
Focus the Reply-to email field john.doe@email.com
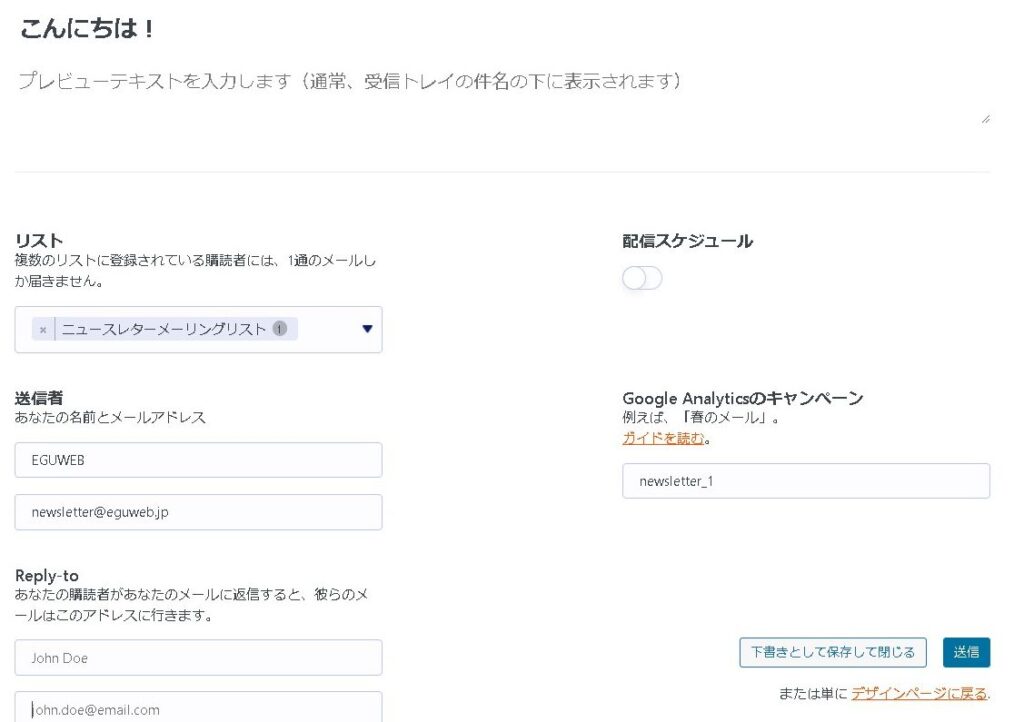point(198,708)
